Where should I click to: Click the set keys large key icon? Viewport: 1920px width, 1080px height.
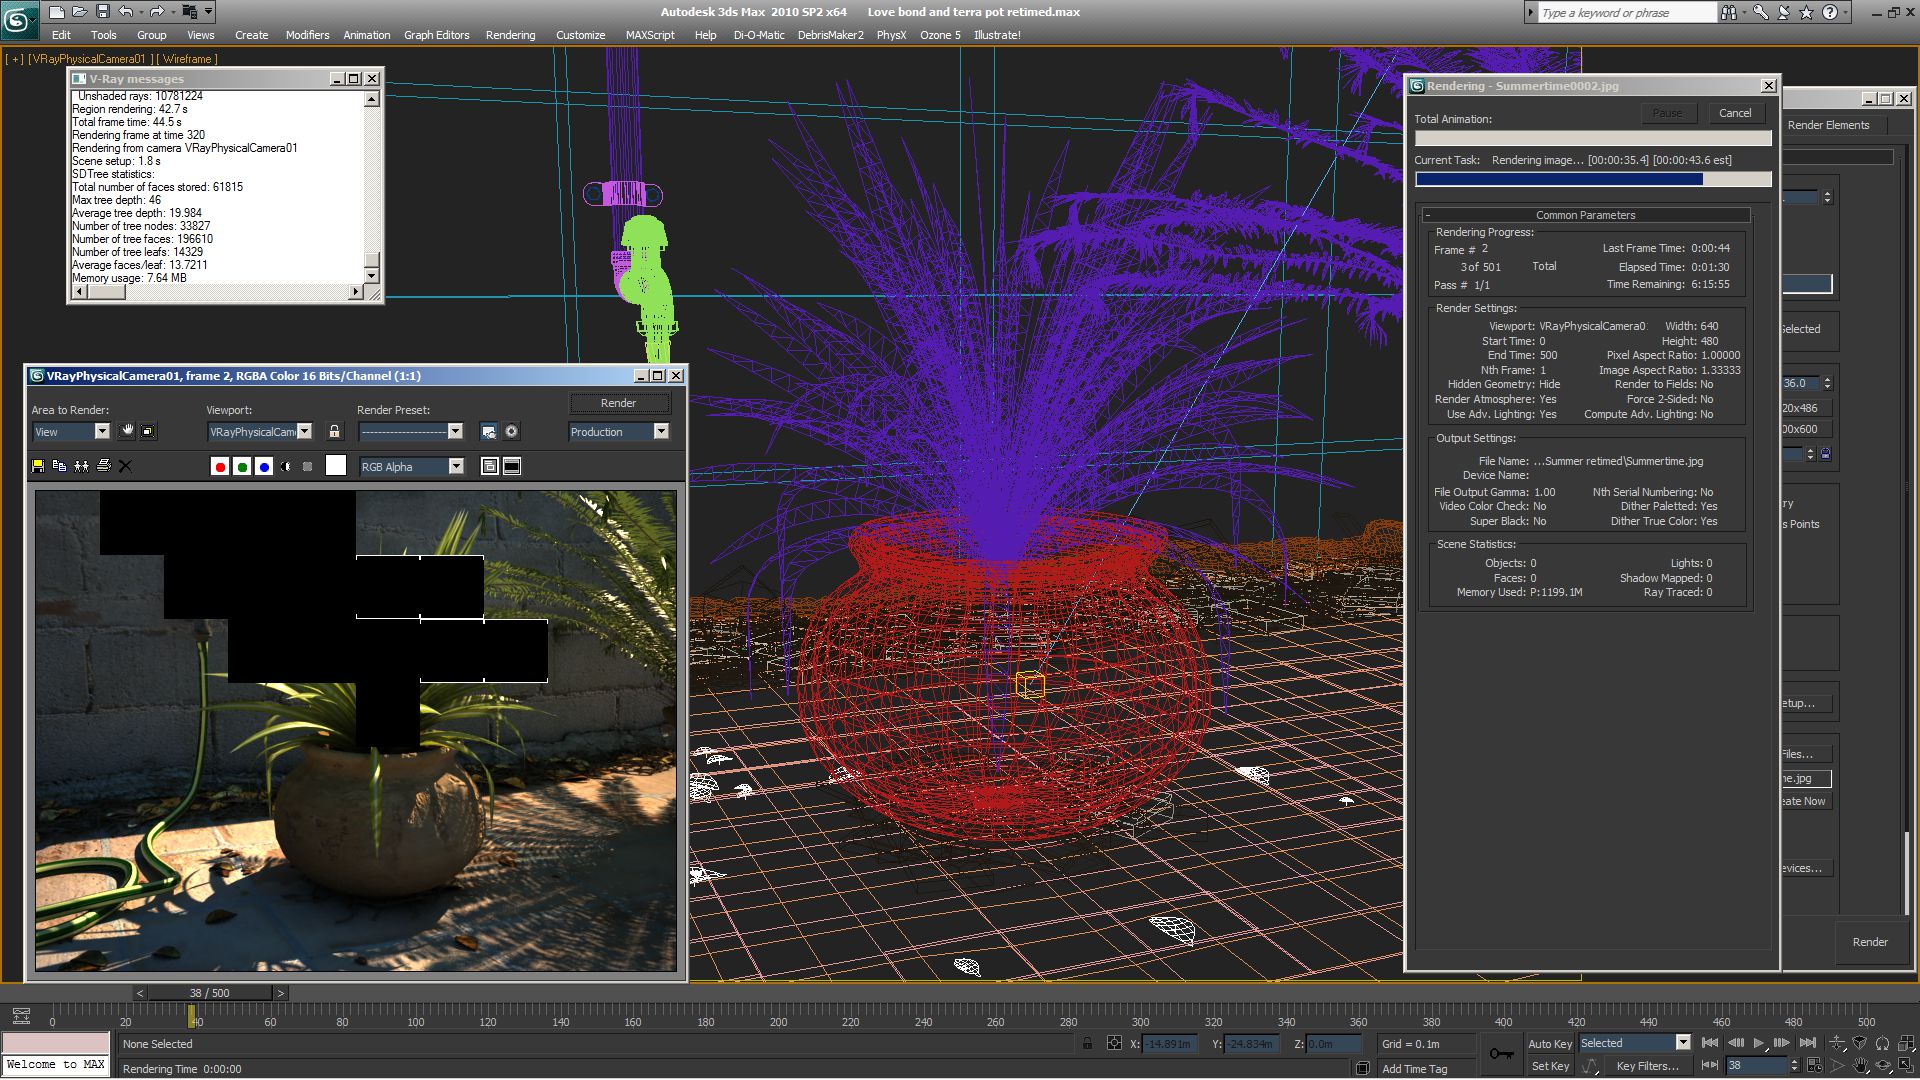(x=1501, y=1054)
